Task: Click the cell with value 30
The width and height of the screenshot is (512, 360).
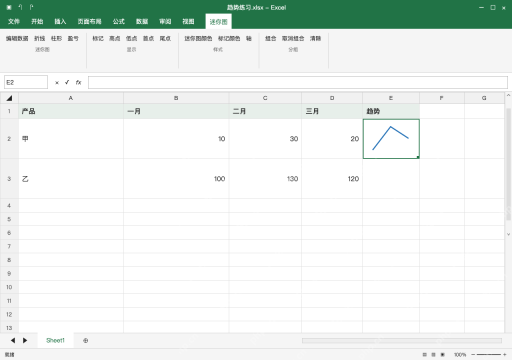Action: pyautogui.click(x=265, y=139)
